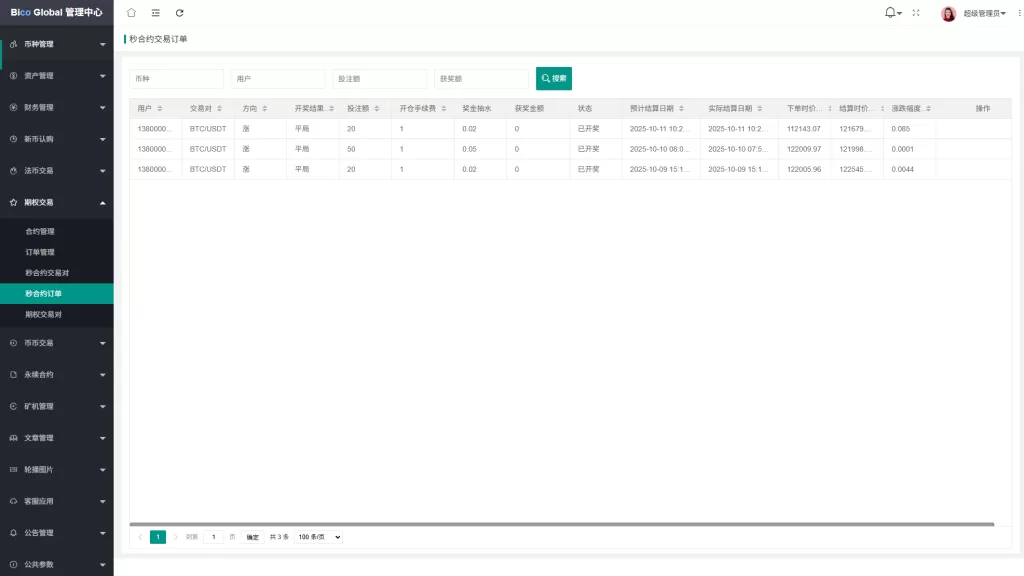The image size is (1024, 576).
Task: Open the 100条/页 page size dropdown
Action: [x=318, y=537]
